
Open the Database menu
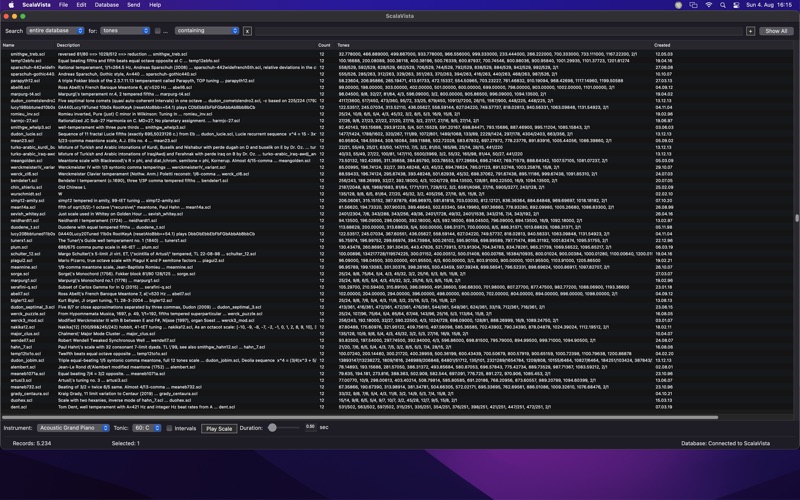(107, 5)
